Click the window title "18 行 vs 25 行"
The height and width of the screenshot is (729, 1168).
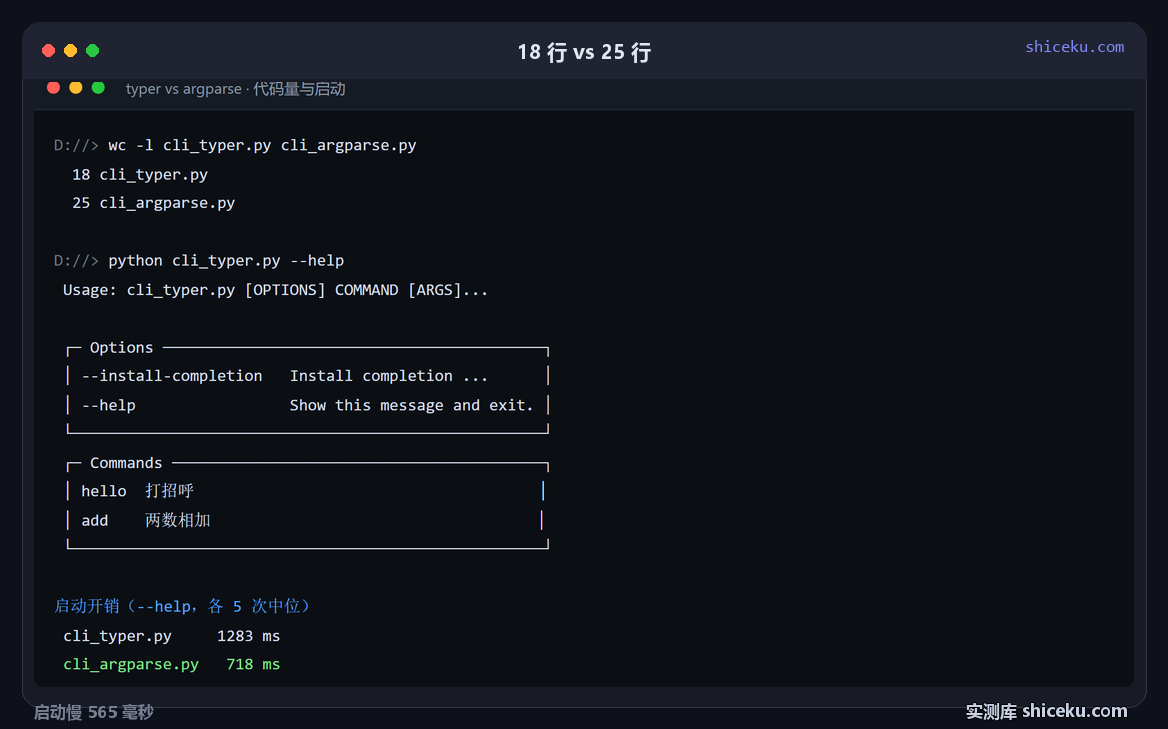click(584, 52)
